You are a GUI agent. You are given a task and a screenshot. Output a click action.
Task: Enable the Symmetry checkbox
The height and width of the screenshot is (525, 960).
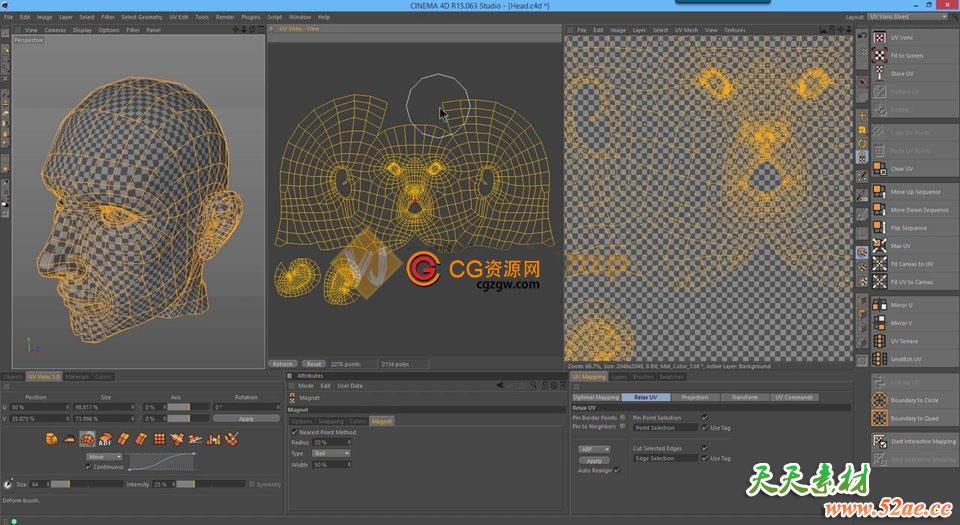coord(252,484)
